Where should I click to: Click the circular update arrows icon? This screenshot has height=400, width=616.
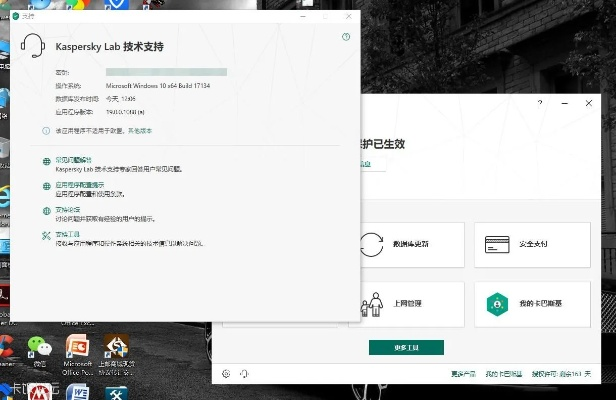click(x=371, y=244)
